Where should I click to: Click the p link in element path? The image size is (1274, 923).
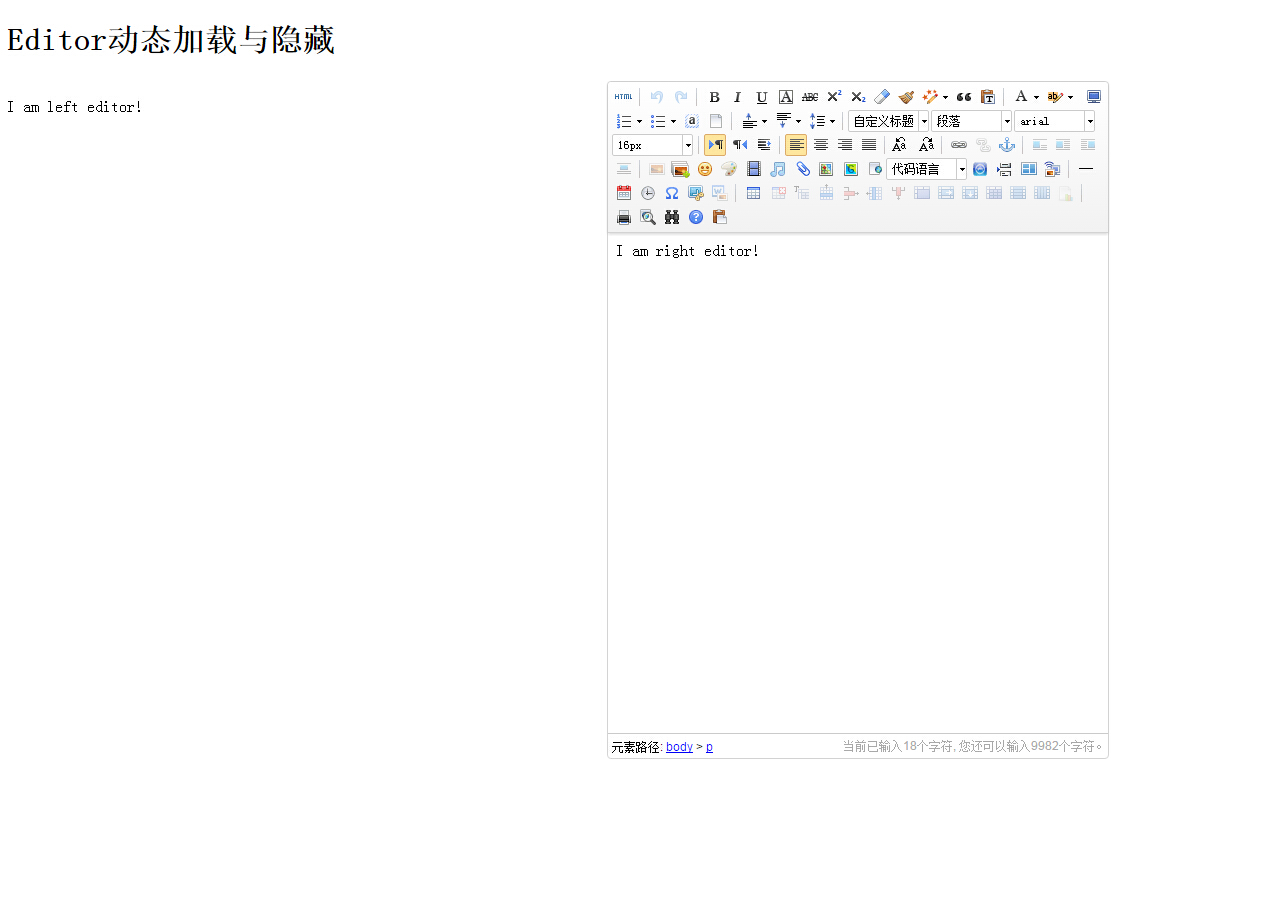click(709, 747)
